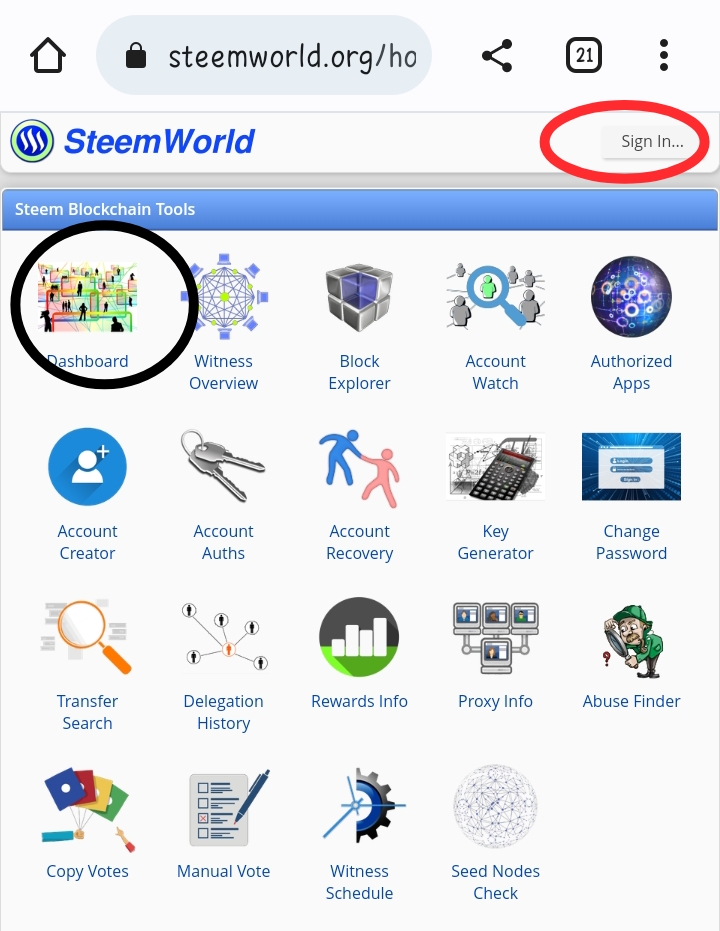
Task: Click the Witness Schedule text link
Action: (x=359, y=882)
